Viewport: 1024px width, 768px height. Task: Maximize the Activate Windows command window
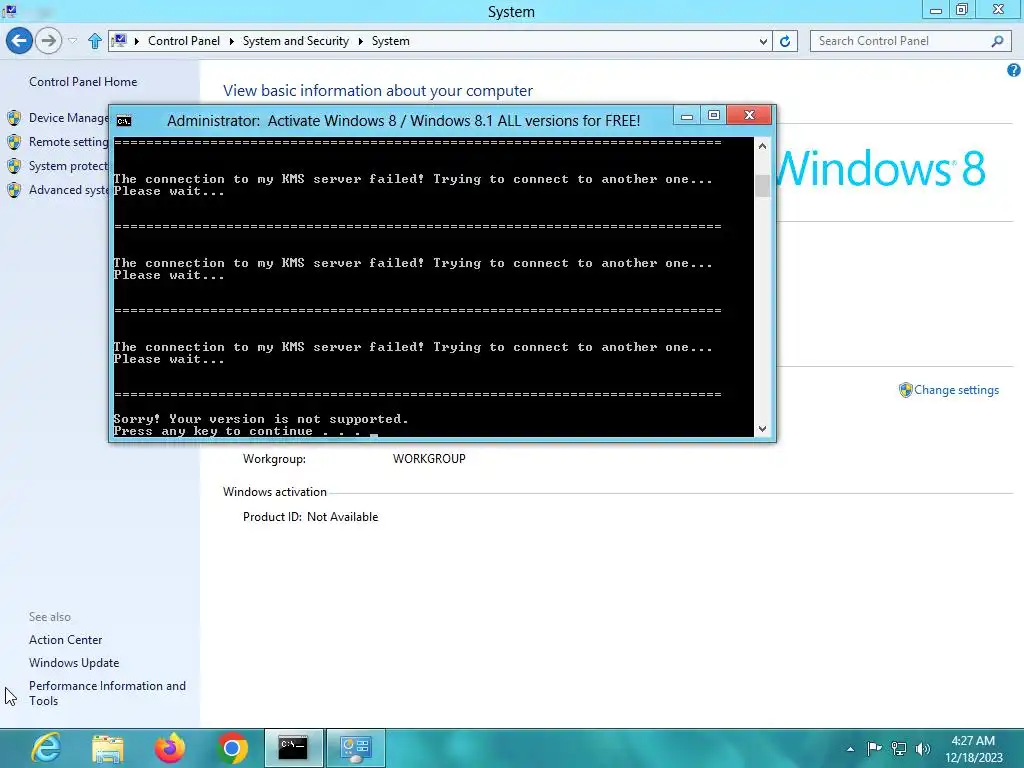click(714, 116)
